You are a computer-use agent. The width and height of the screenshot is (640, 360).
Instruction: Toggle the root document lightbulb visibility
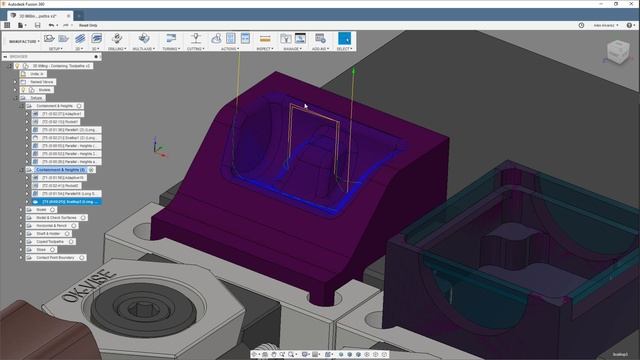point(18,66)
